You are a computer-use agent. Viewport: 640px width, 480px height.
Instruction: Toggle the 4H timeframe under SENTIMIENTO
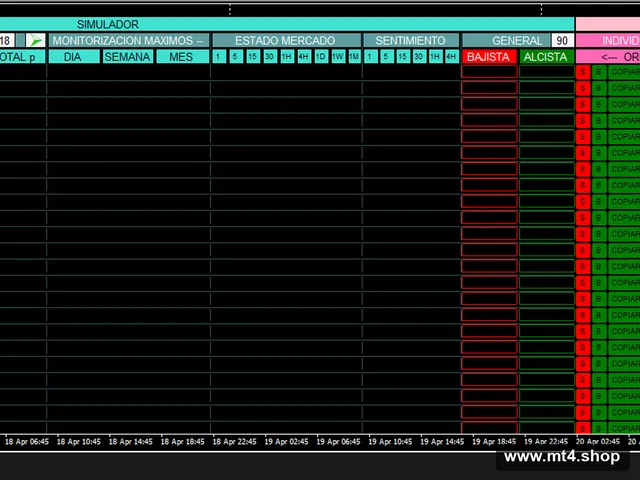pos(451,56)
